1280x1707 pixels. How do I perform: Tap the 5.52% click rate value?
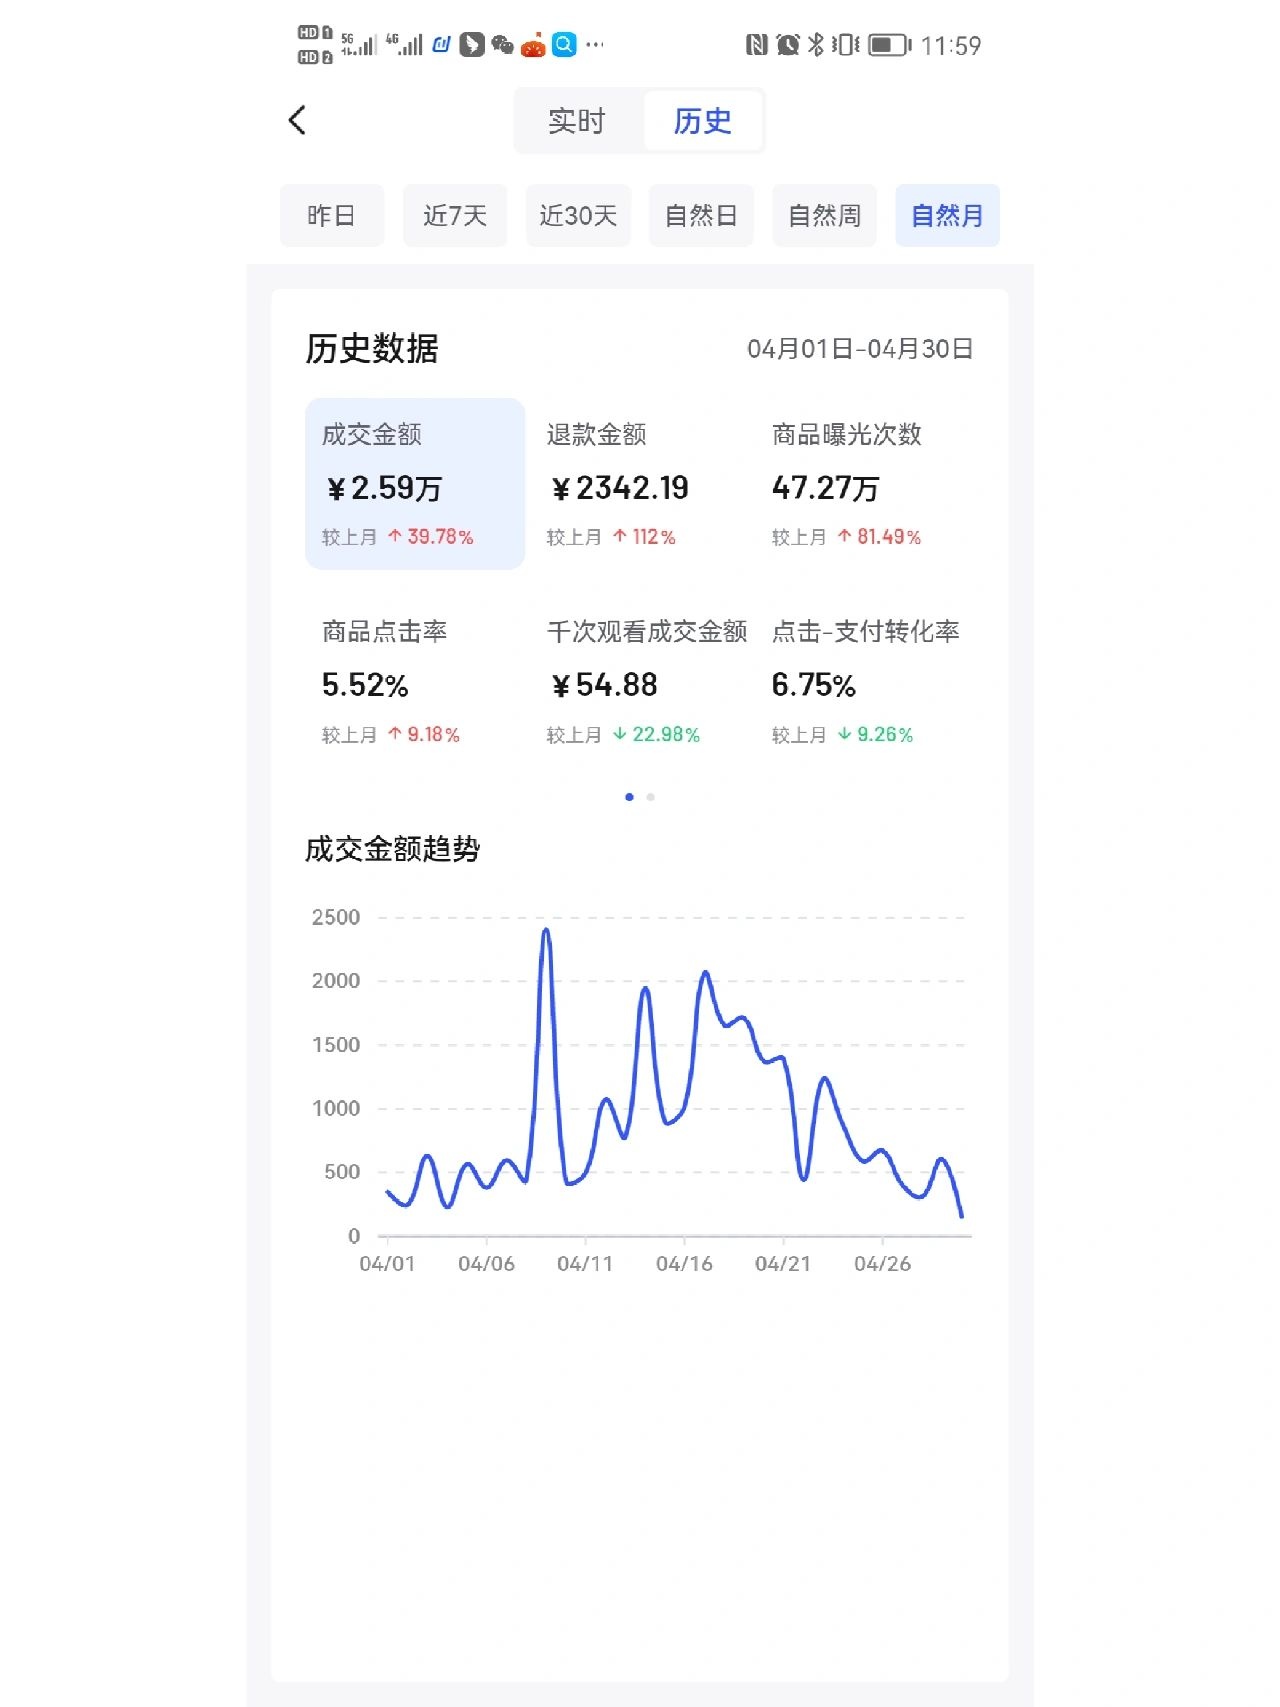click(x=365, y=685)
